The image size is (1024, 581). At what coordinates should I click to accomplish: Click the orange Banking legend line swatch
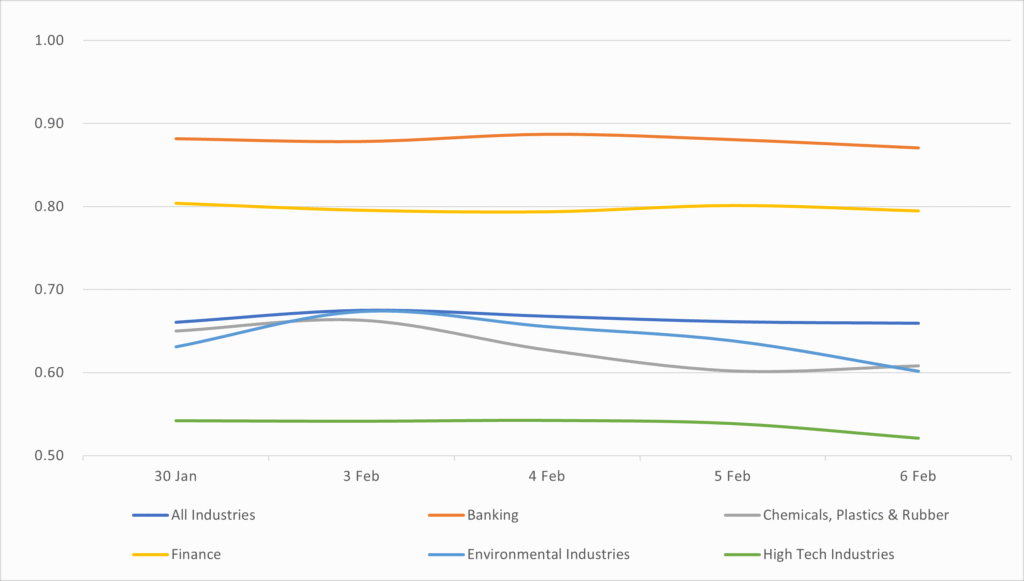pos(445,515)
